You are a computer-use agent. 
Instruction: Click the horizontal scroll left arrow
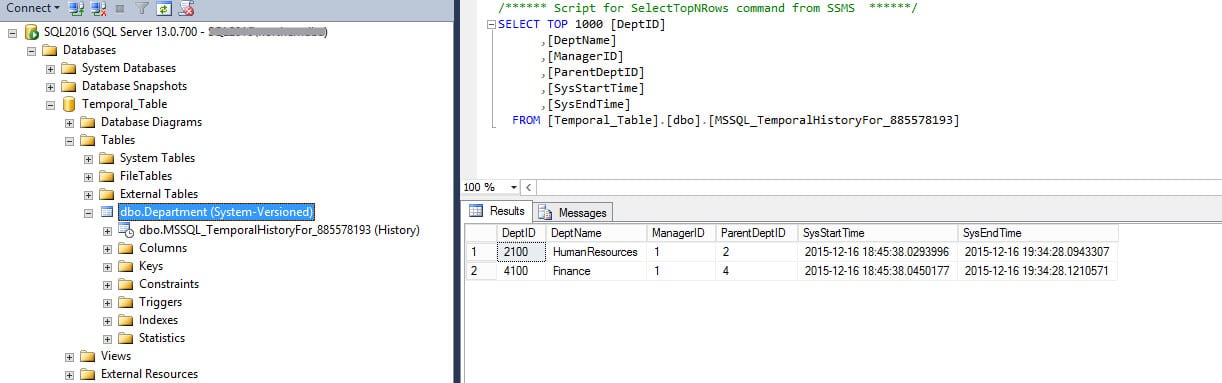pyautogui.click(x=528, y=187)
